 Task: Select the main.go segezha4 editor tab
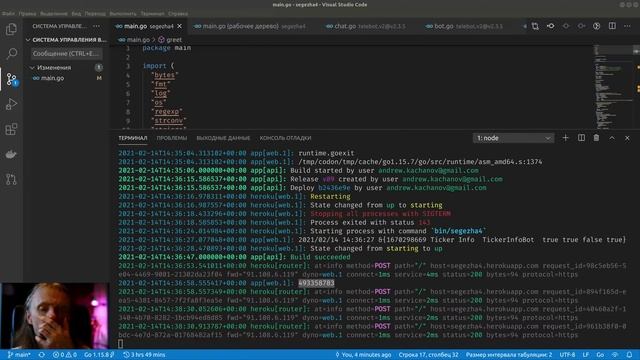(149, 26)
